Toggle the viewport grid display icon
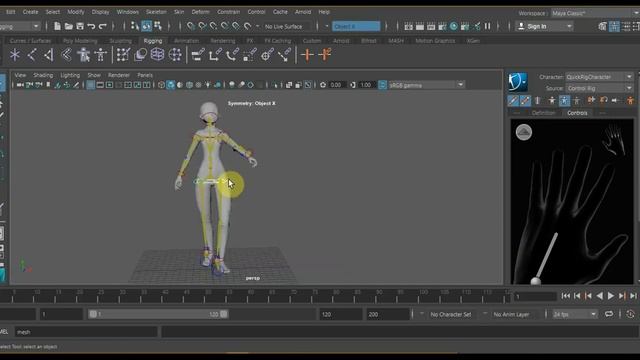This screenshot has width=640, height=360. coord(91,85)
